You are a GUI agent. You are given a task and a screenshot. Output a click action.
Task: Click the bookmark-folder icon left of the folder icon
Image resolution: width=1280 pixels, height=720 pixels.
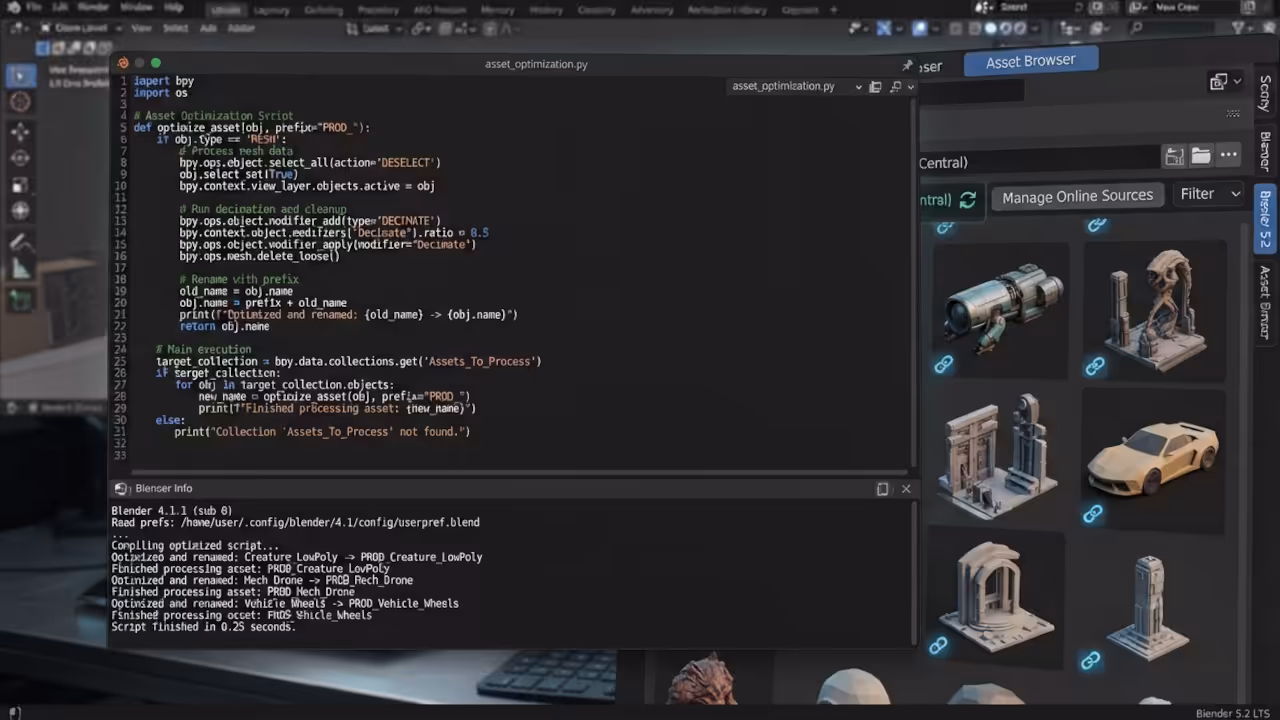coord(1174,156)
